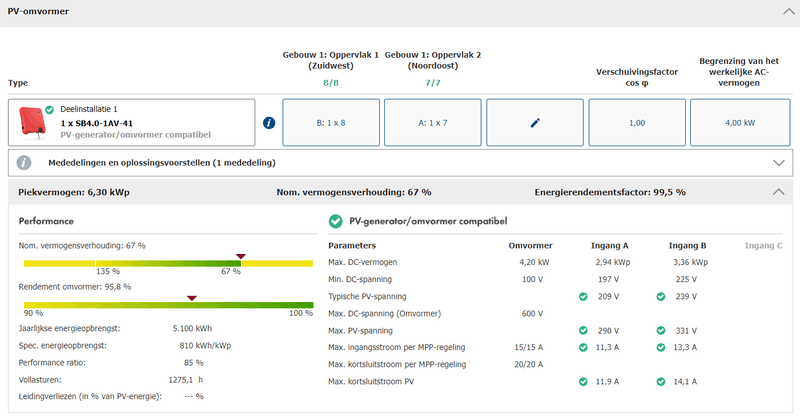Click the green status check on Deelinstallatie 1

(x=50, y=109)
